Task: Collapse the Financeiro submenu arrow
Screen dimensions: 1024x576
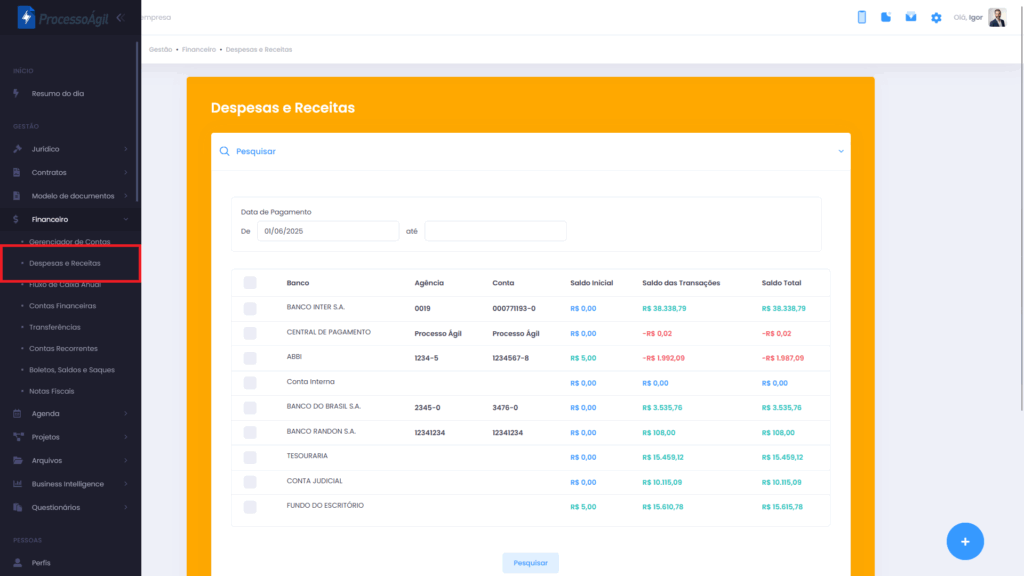Action: click(126, 219)
